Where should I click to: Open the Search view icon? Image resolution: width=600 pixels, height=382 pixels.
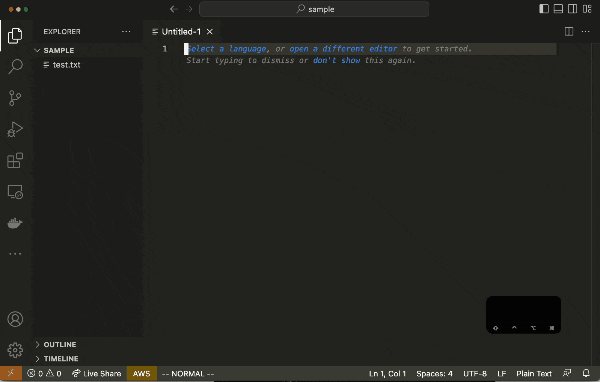(x=15, y=67)
